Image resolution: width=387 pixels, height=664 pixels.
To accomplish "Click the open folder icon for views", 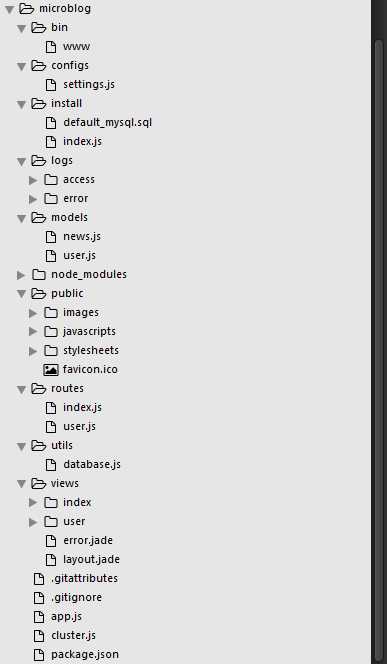I will pos(39,483).
